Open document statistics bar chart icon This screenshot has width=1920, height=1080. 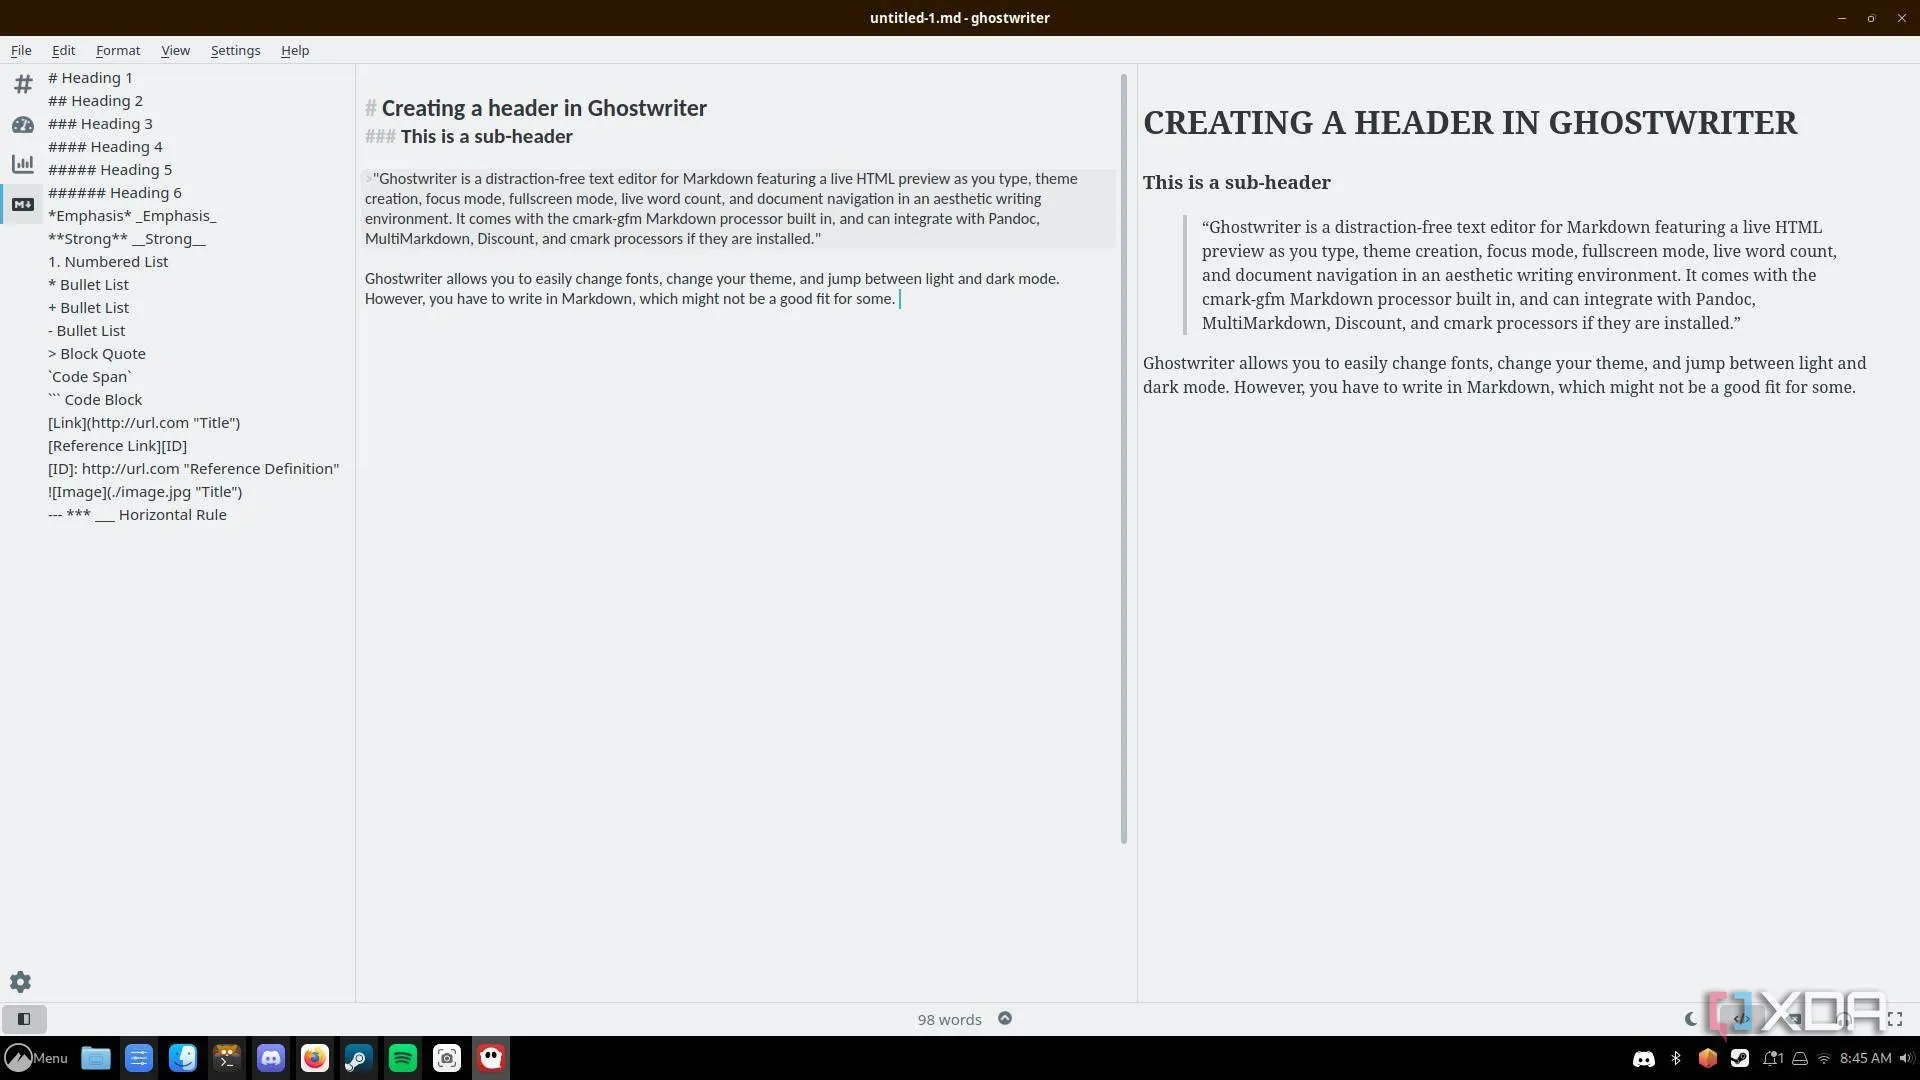pos(22,164)
